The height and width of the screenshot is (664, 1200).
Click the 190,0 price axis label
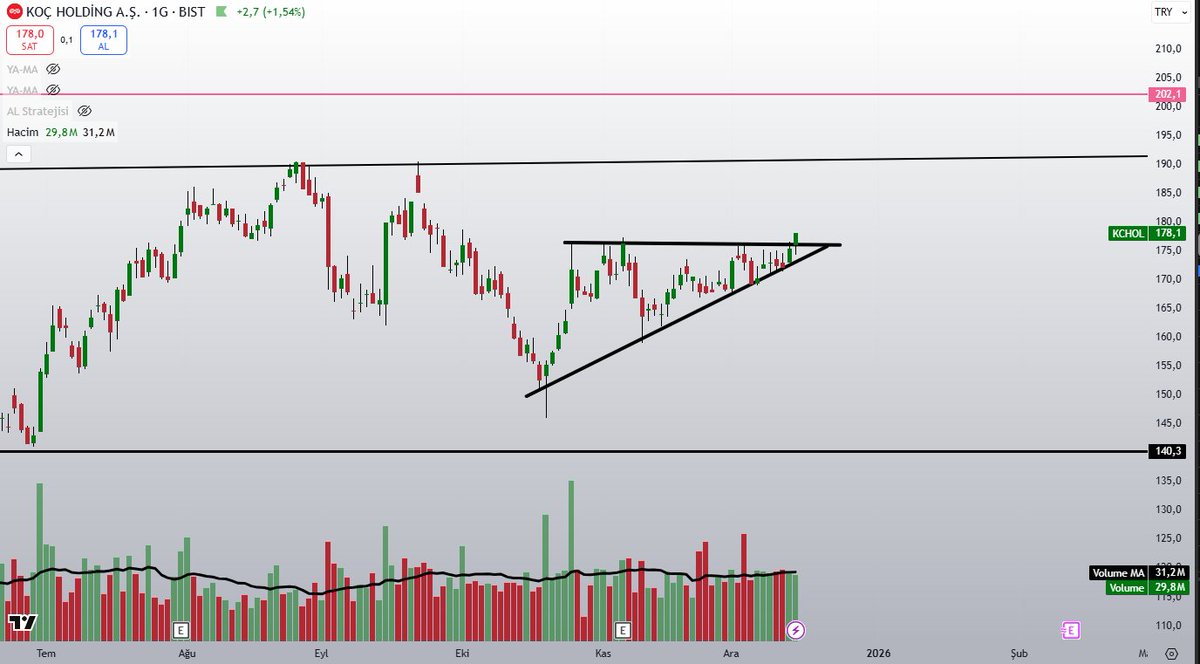(x=1168, y=164)
